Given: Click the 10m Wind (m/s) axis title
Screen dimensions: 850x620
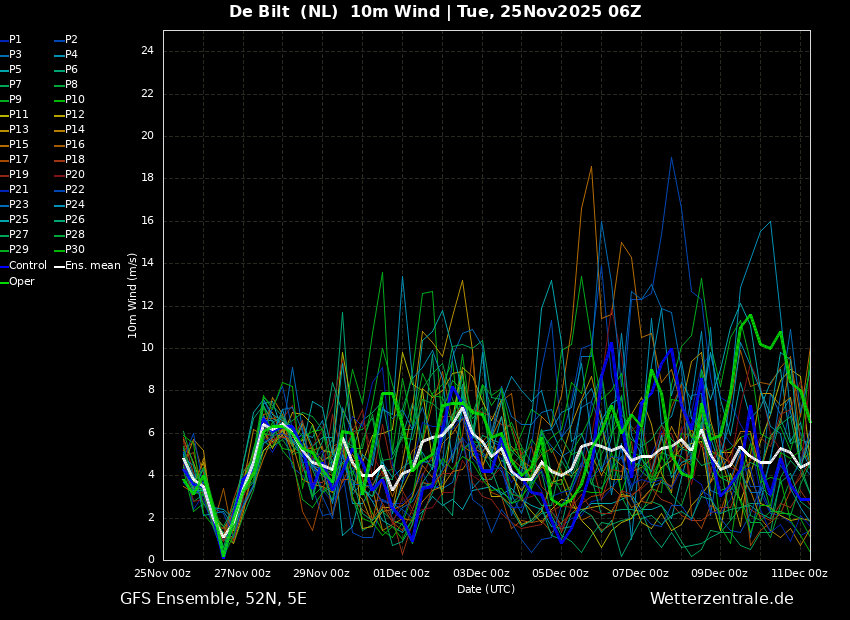Looking at the screenshot, I should [x=132, y=295].
